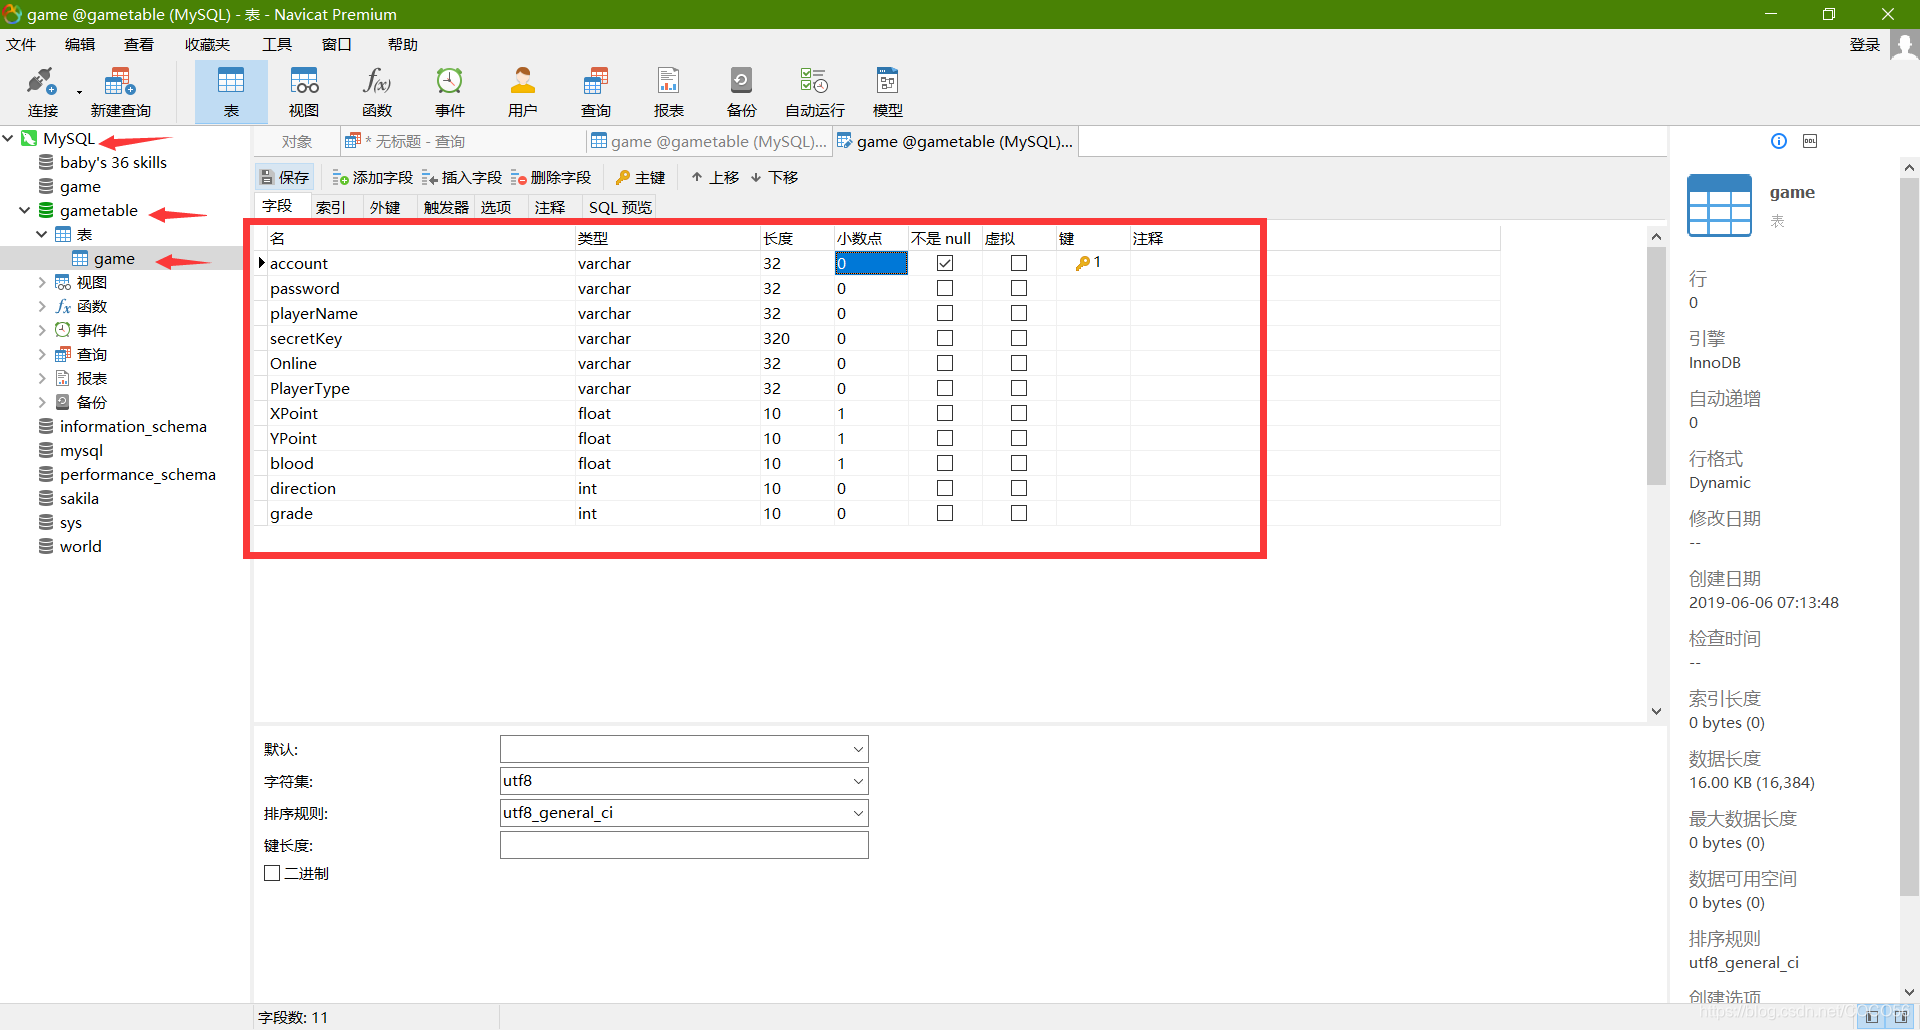Click the user avatar icon beside 登录
The width and height of the screenshot is (1920, 1030).
pos(1904,45)
